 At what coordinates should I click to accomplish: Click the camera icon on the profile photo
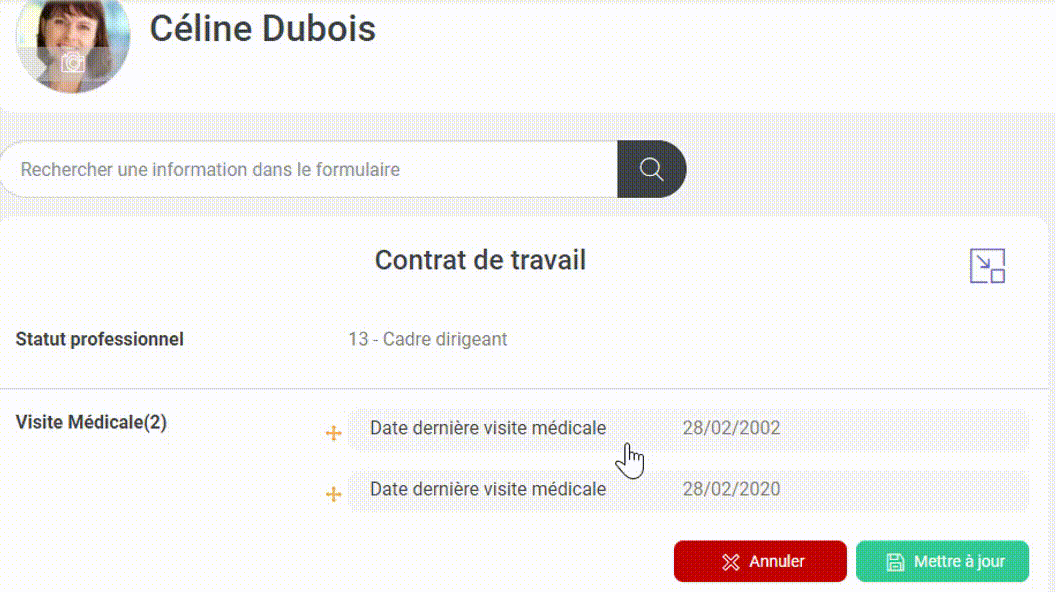point(73,63)
